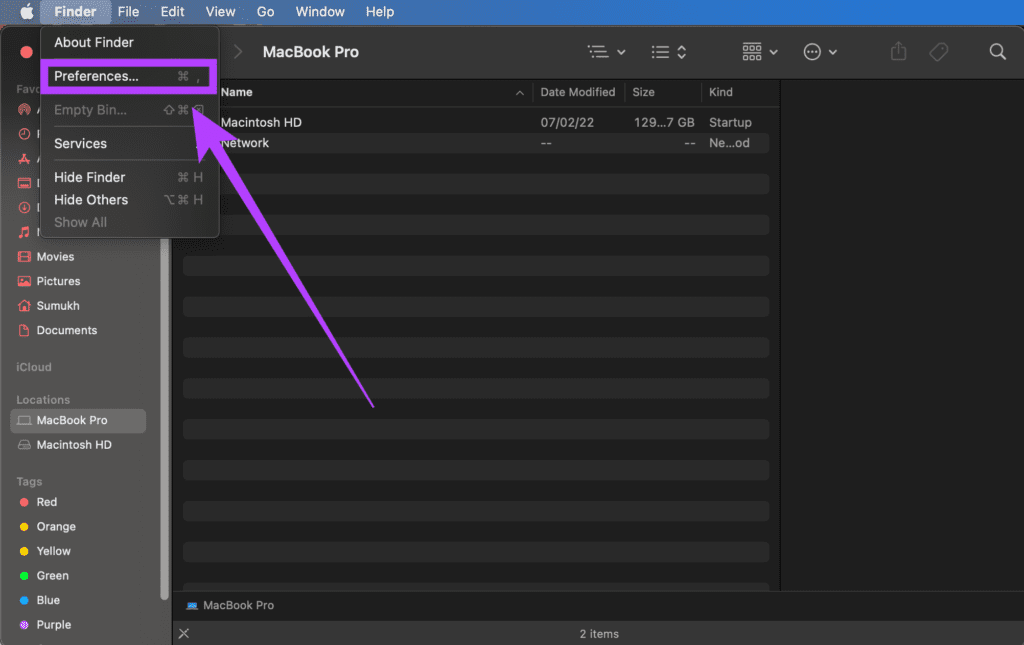Click the Share icon
This screenshot has width=1024, height=645.
pyautogui.click(x=899, y=52)
